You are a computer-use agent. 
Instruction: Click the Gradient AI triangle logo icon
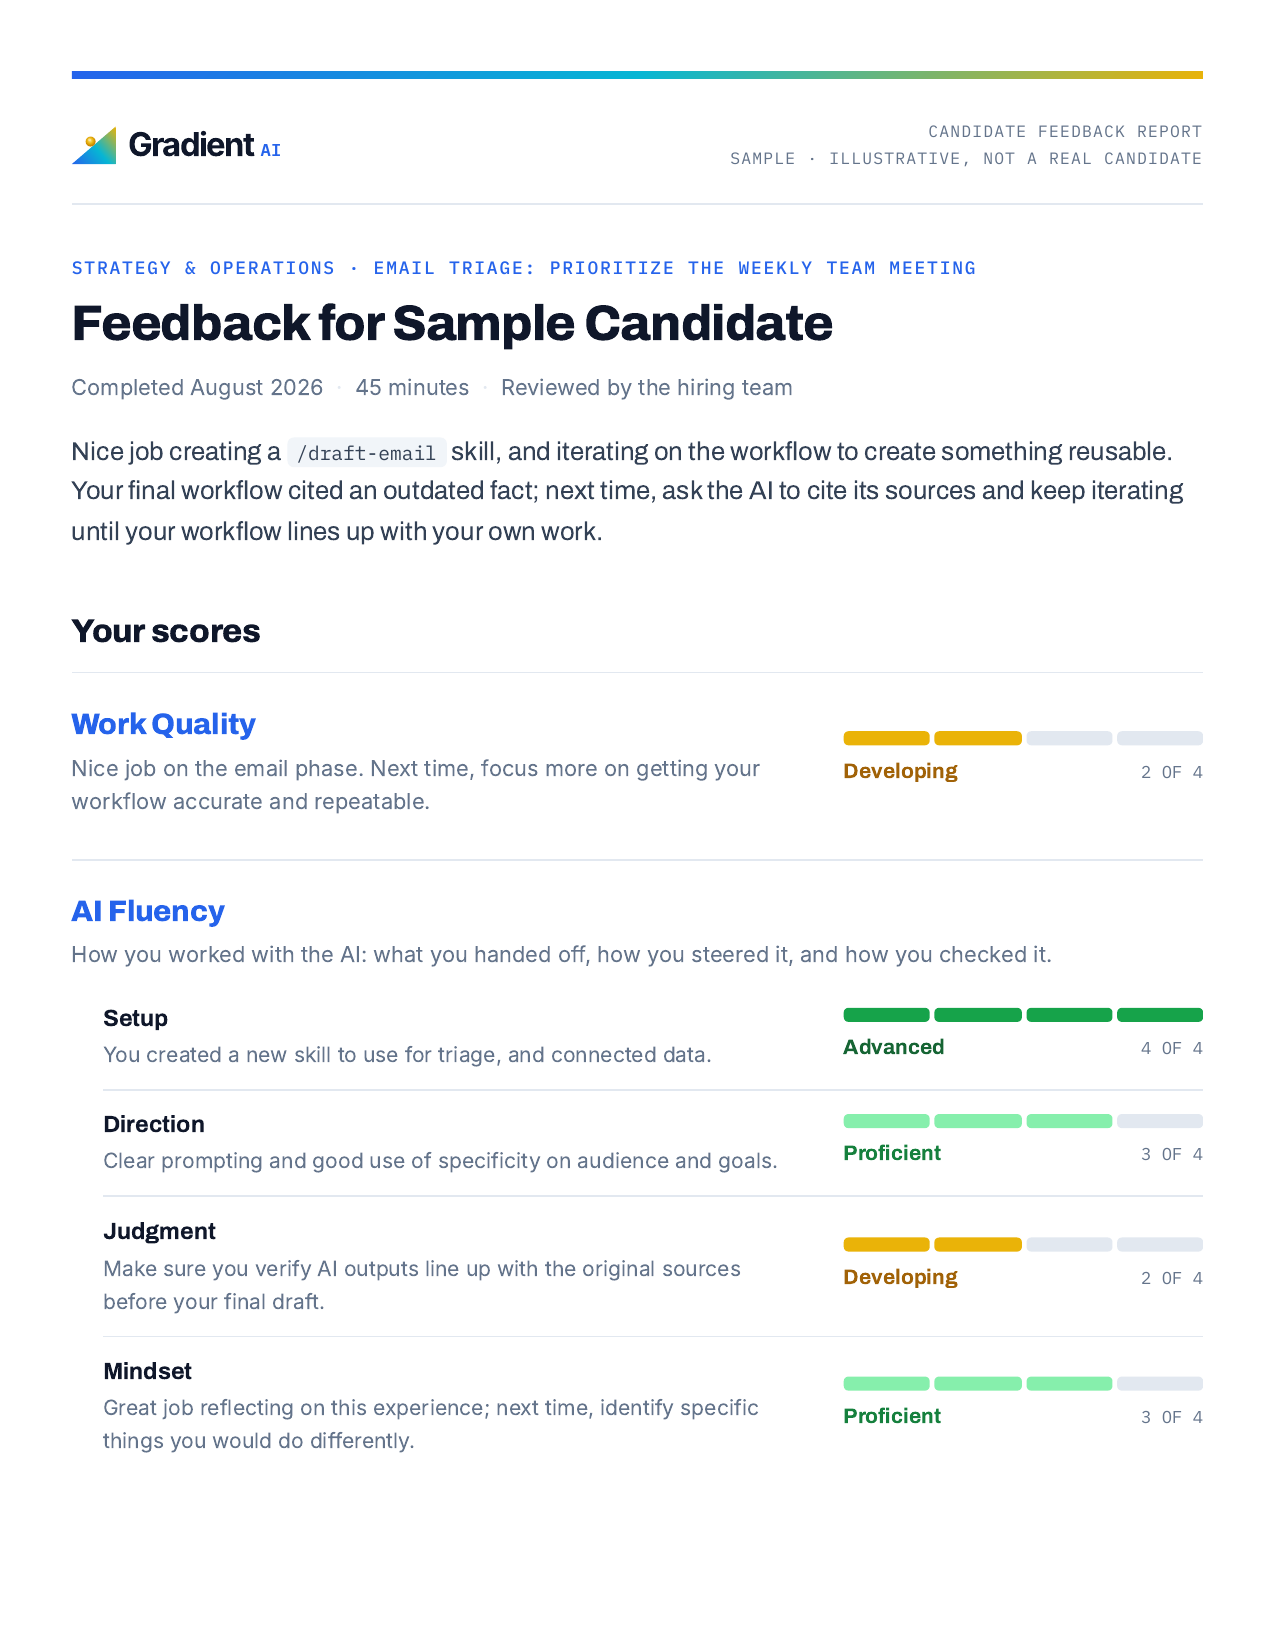(94, 145)
